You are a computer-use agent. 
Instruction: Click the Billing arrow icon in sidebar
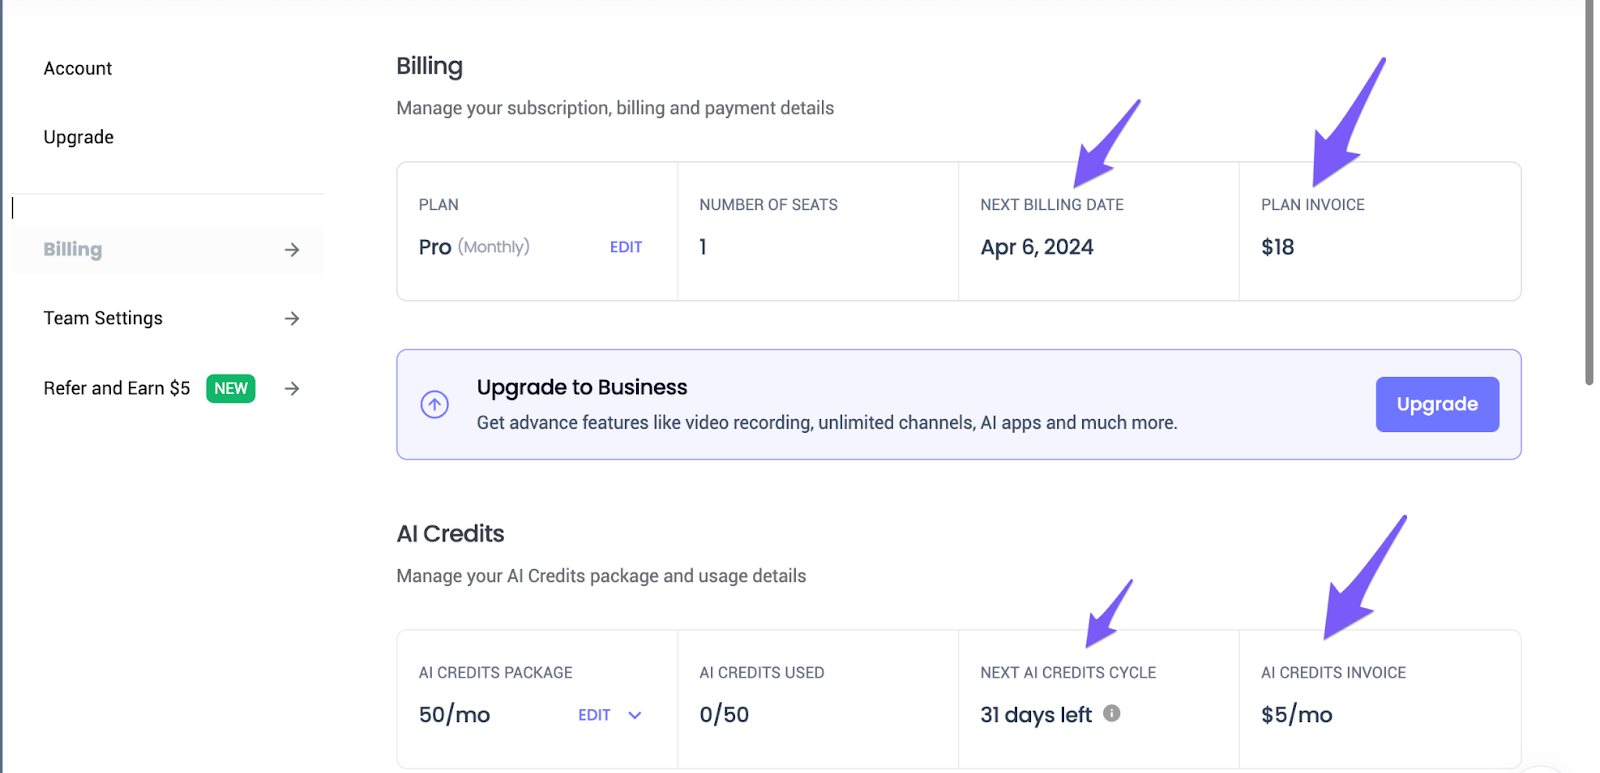292,250
